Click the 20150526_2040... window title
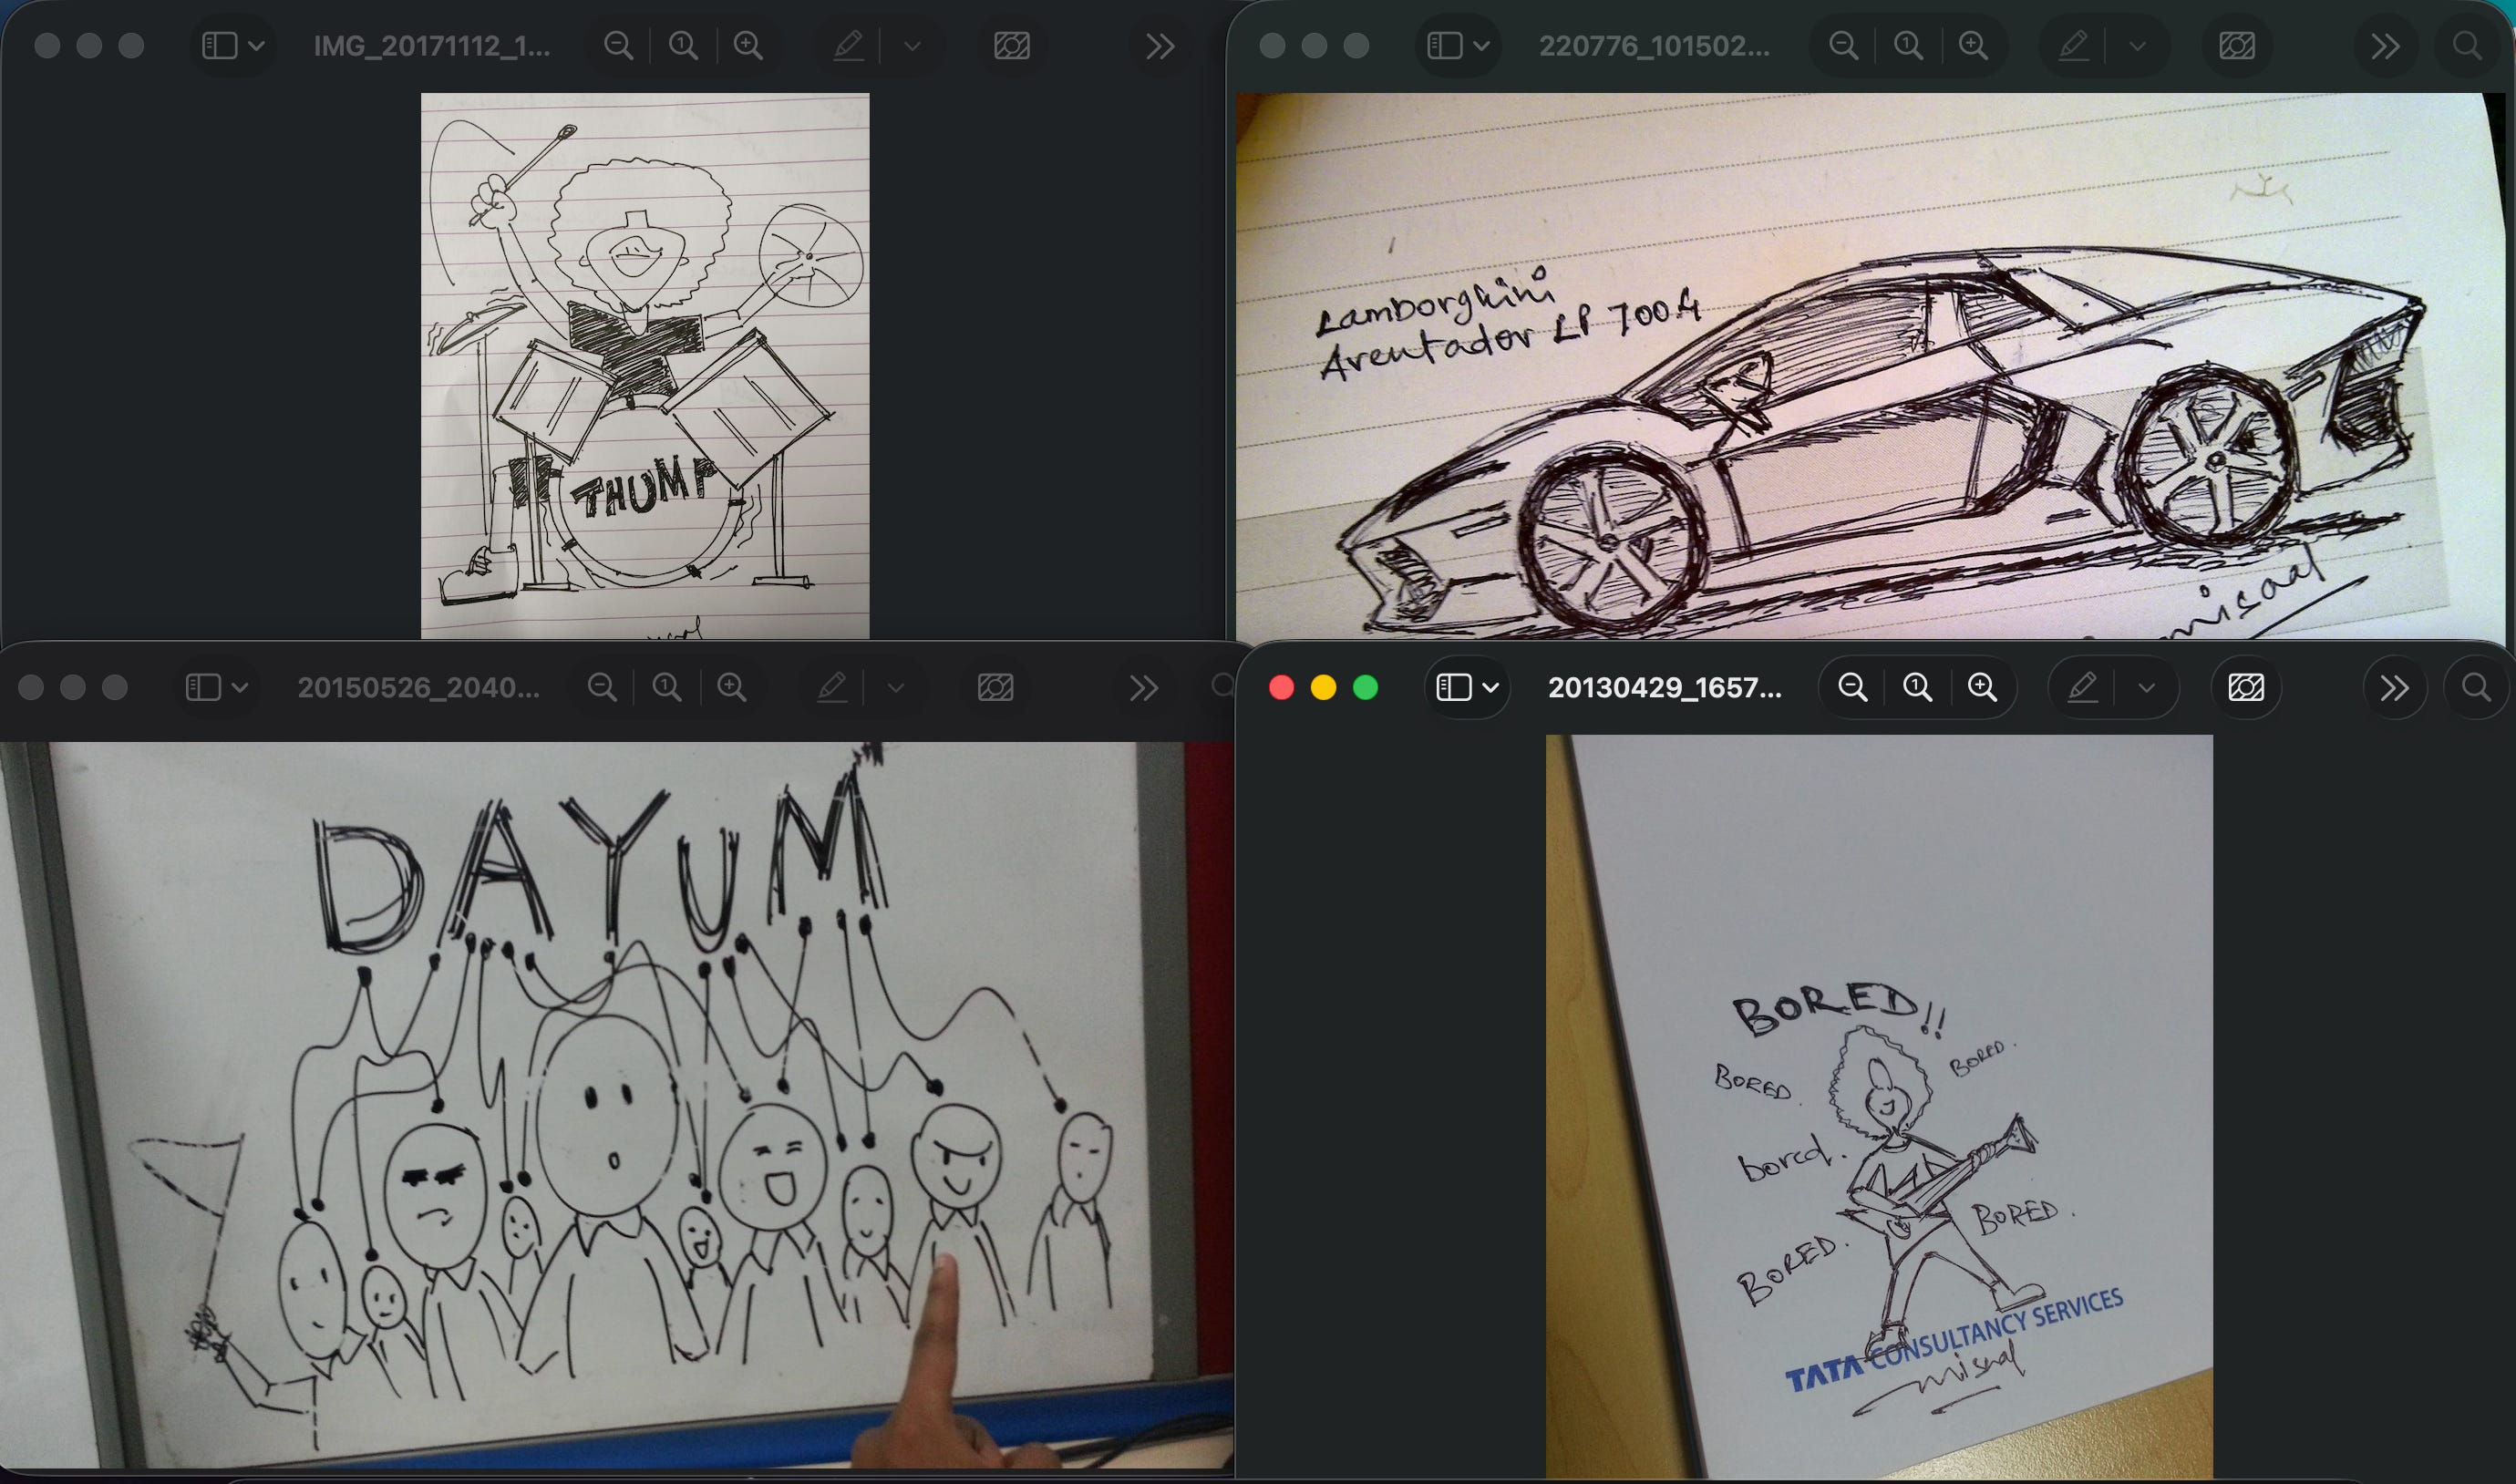Screen dimensions: 2516x1484 (418, 688)
